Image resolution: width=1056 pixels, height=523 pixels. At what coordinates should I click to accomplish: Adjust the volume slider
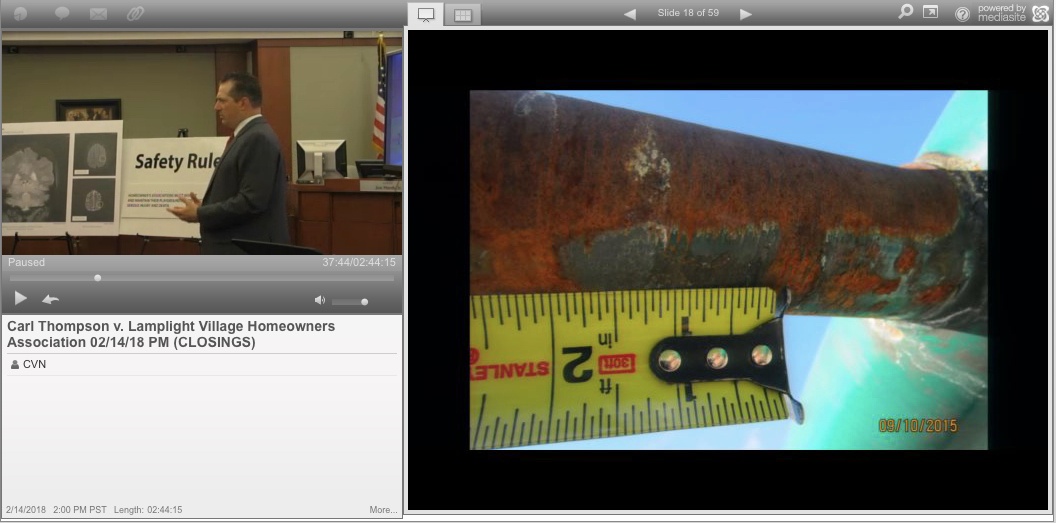(x=350, y=302)
